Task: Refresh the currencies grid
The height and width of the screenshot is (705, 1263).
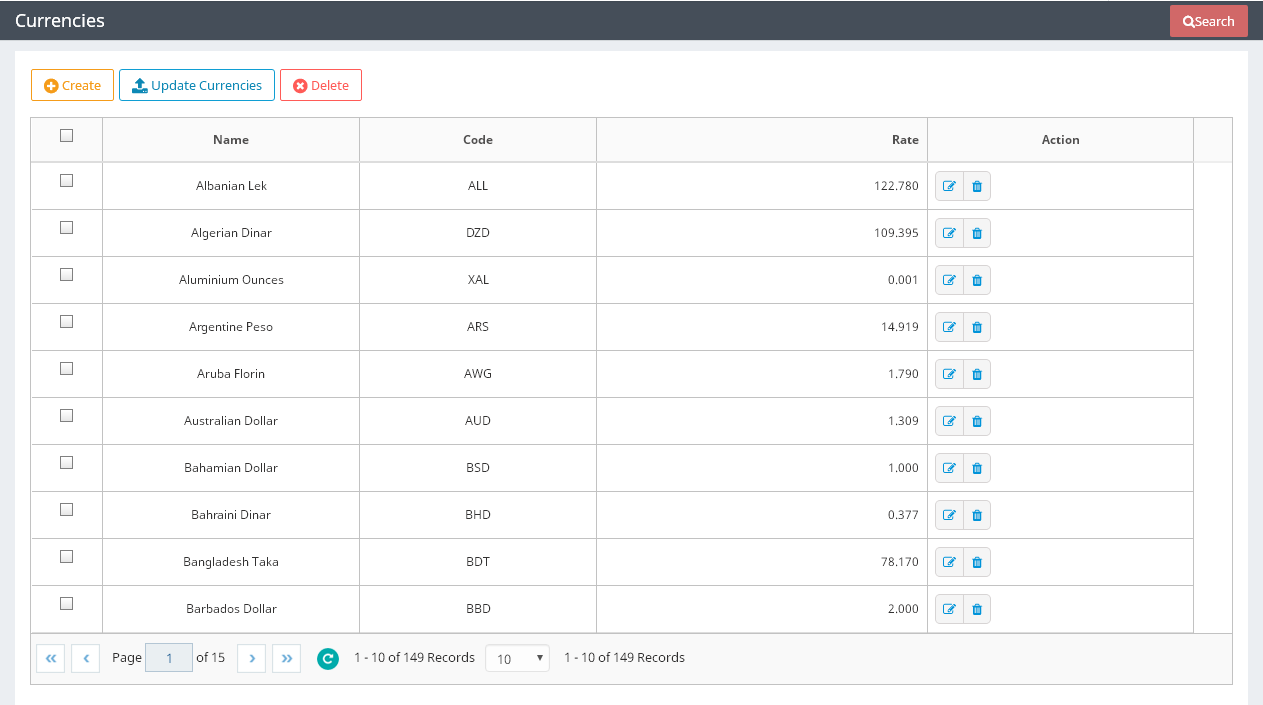Action: point(328,658)
